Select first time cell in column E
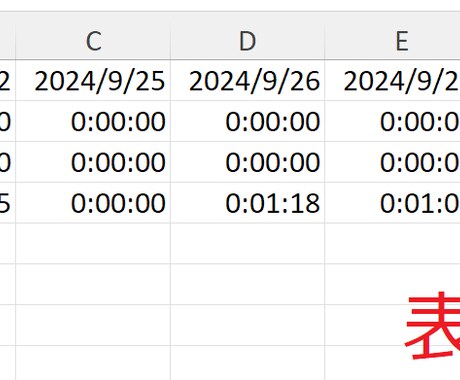 click(x=392, y=121)
